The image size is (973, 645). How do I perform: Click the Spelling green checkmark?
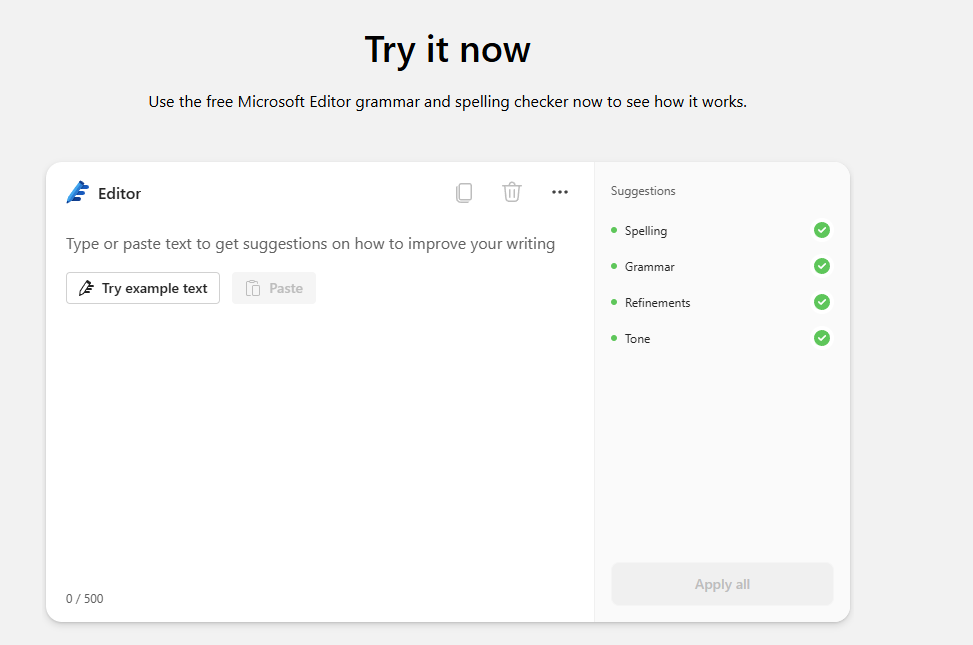point(822,230)
